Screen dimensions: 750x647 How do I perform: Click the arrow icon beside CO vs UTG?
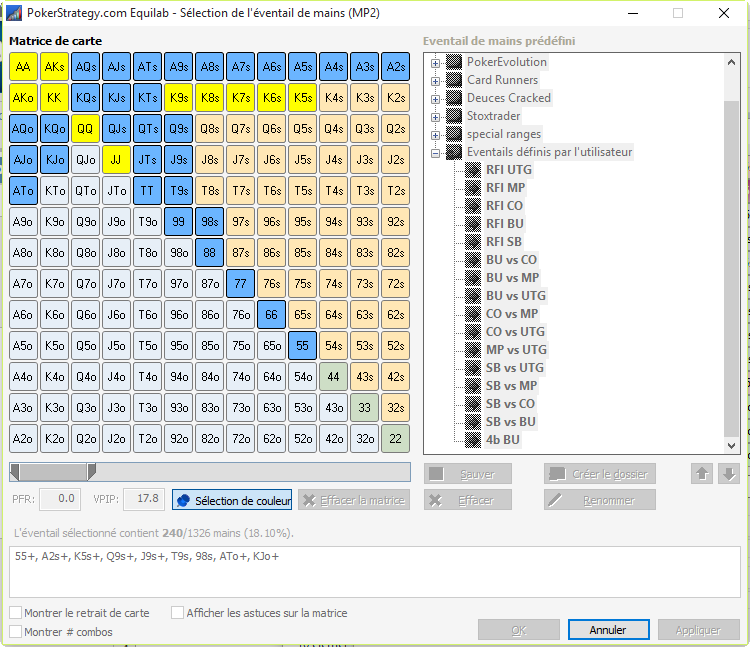point(473,332)
